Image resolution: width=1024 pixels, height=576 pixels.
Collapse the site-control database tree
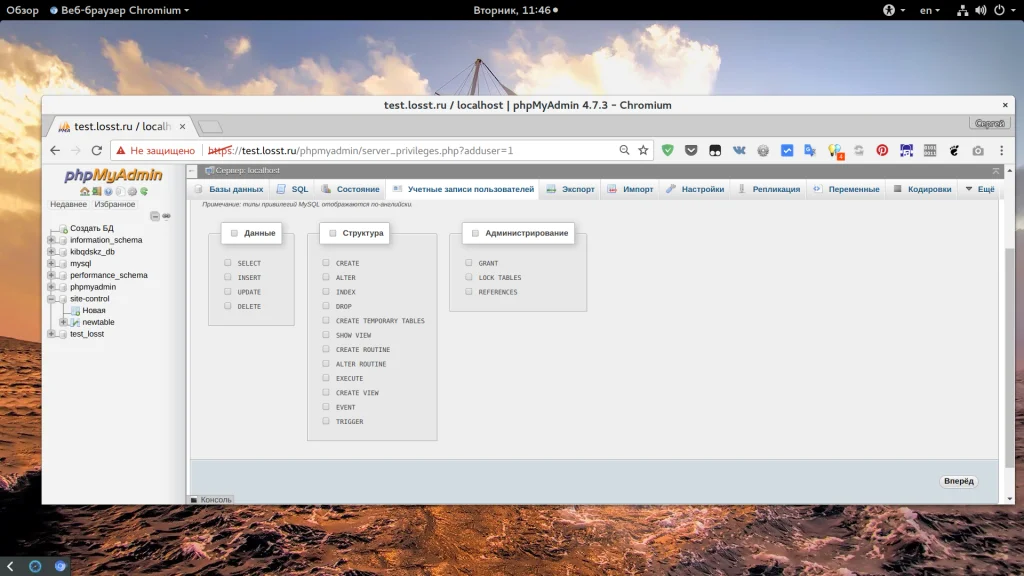point(51,299)
